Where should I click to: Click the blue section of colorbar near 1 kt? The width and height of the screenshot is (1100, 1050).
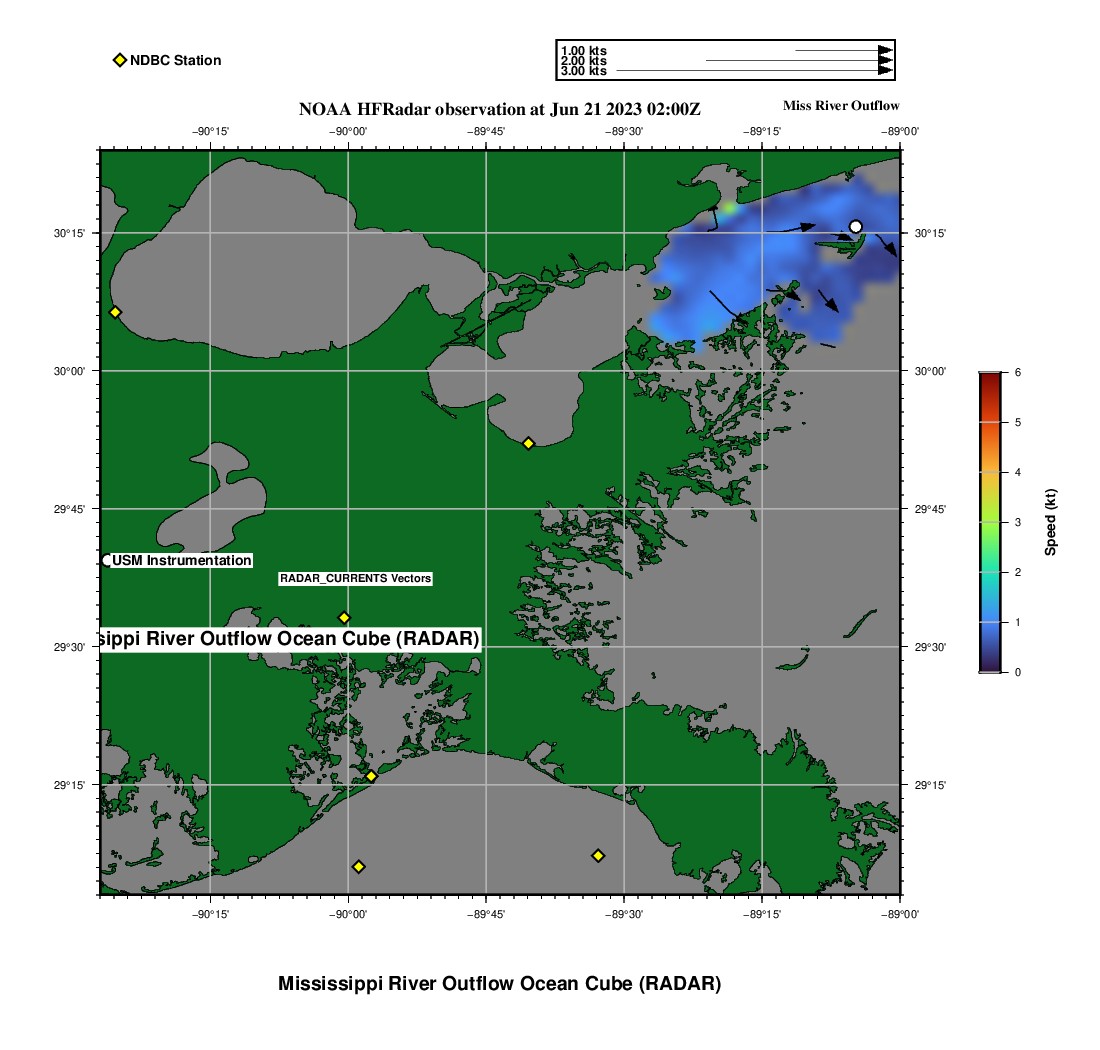(989, 622)
